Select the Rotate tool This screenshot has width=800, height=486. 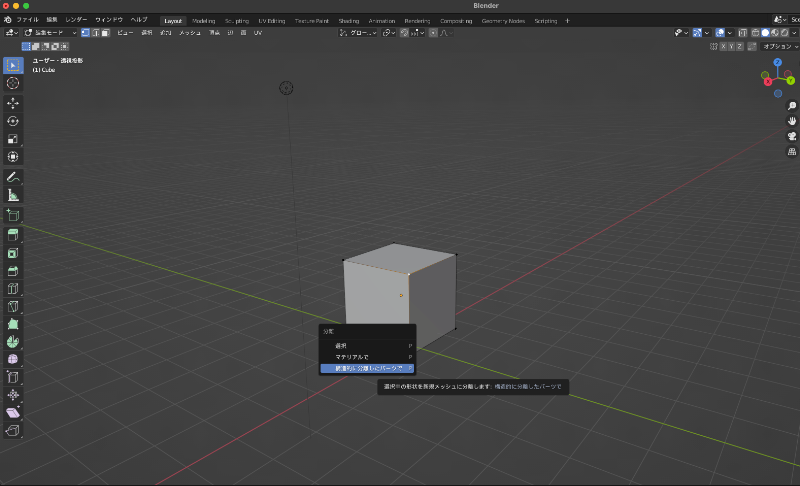pos(13,121)
